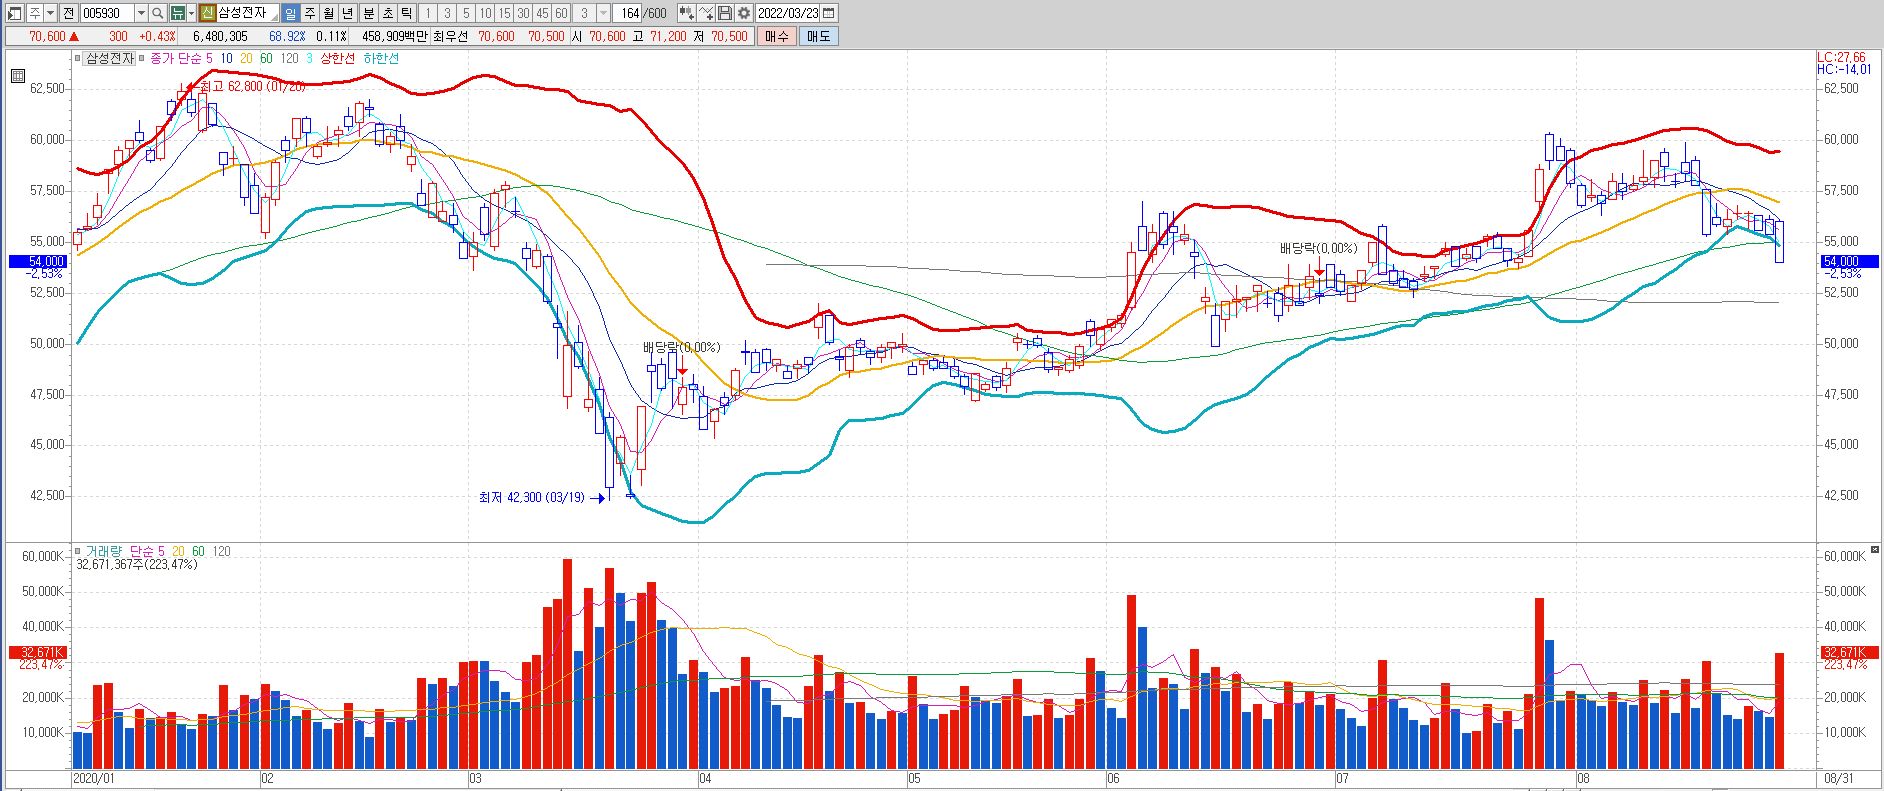Viewport: 1884px width, 791px height.
Task: Select the 1 interval button
Action: point(428,13)
